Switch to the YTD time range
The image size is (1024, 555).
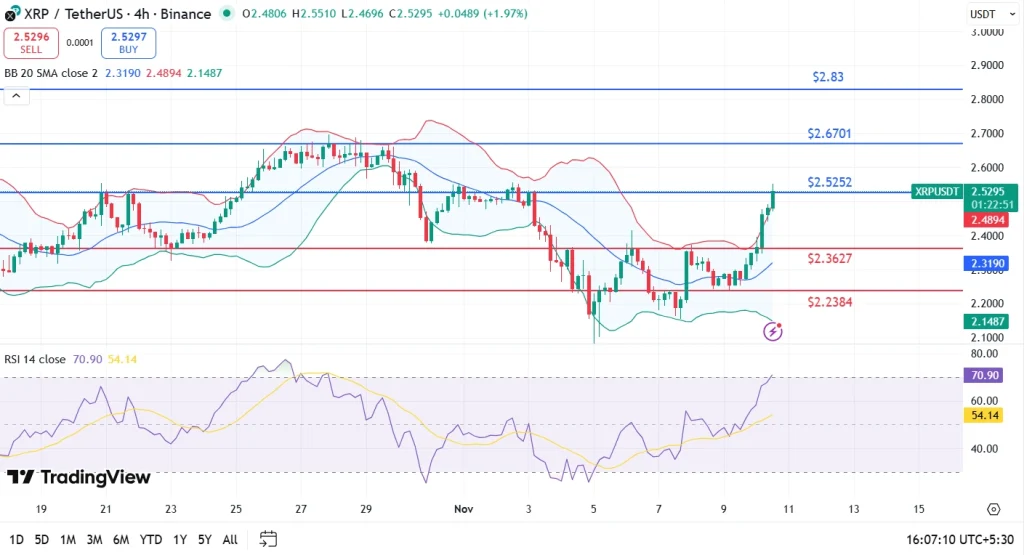[x=152, y=539]
